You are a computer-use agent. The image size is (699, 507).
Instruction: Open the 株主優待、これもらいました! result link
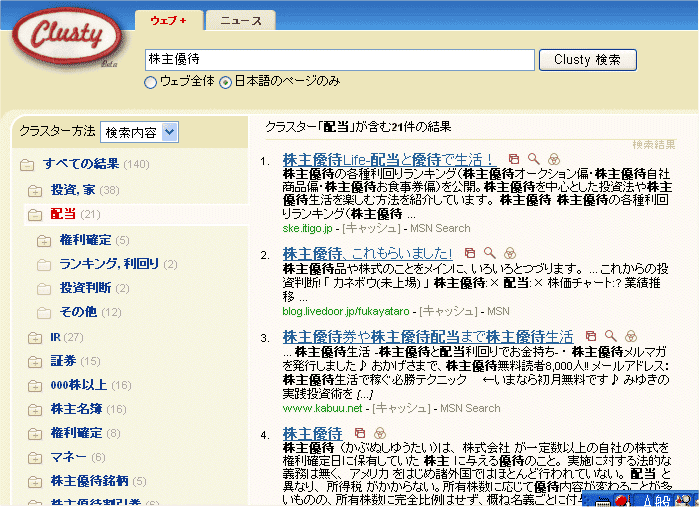(x=368, y=254)
